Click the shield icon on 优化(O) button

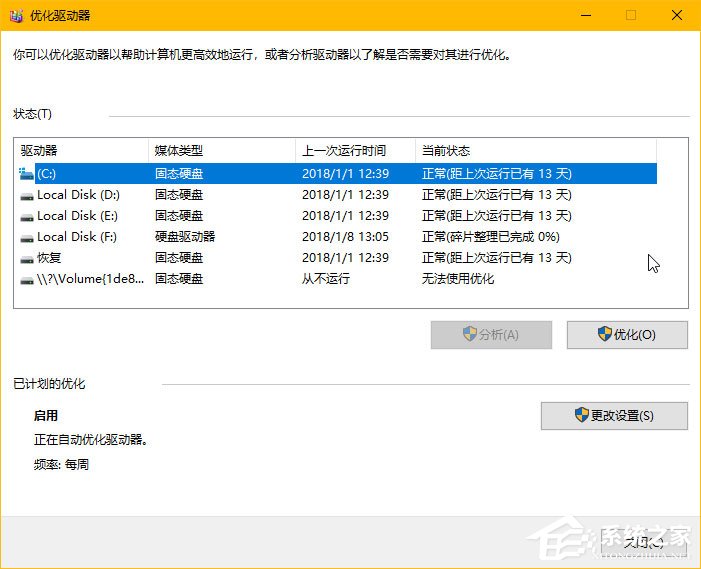(604, 334)
